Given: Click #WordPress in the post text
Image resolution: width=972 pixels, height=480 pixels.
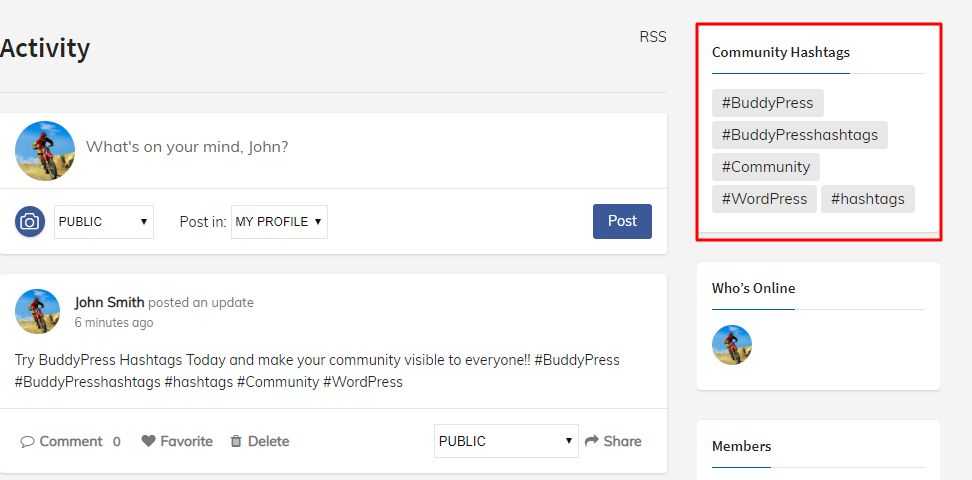Looking at the screenshot, I should (x=363, y=382).
